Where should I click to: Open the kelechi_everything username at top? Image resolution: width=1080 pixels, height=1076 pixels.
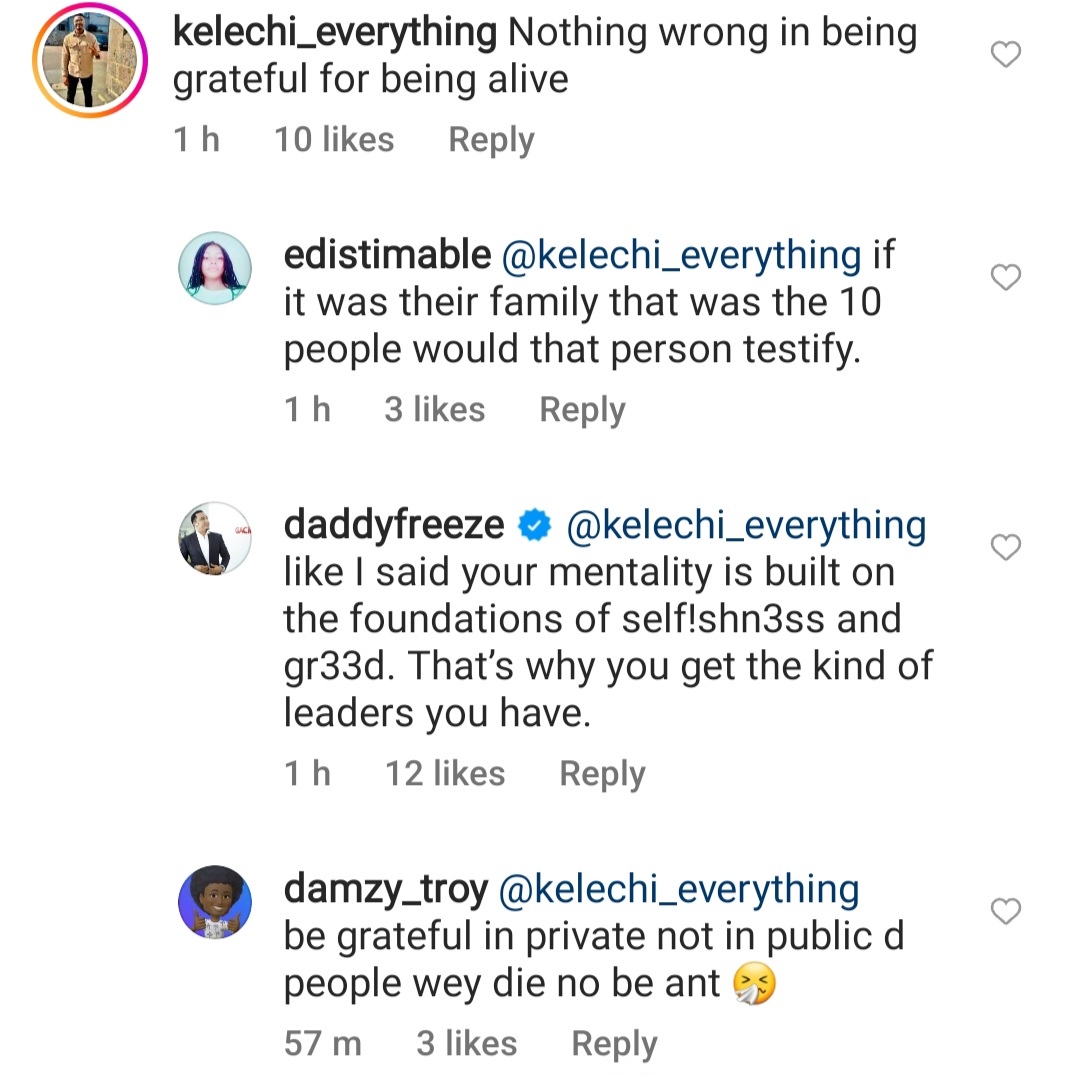click(335, 33)
